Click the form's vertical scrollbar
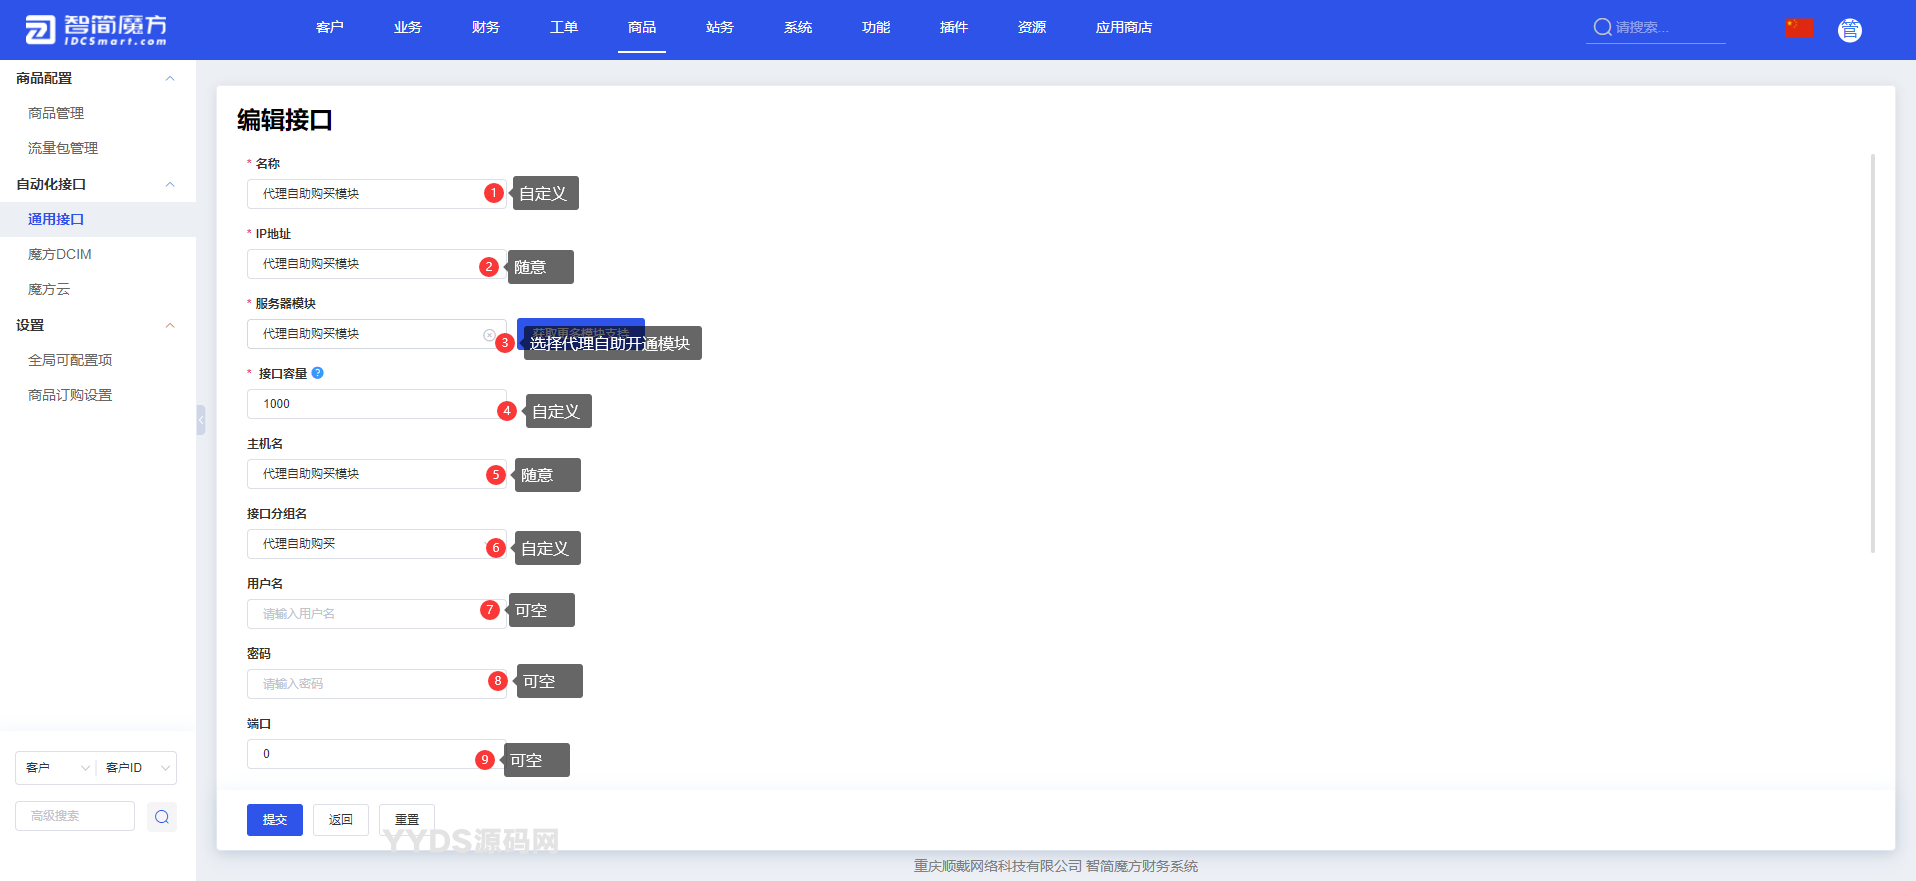Viewport: 1916px width, 881px height. pos(1873,353)
